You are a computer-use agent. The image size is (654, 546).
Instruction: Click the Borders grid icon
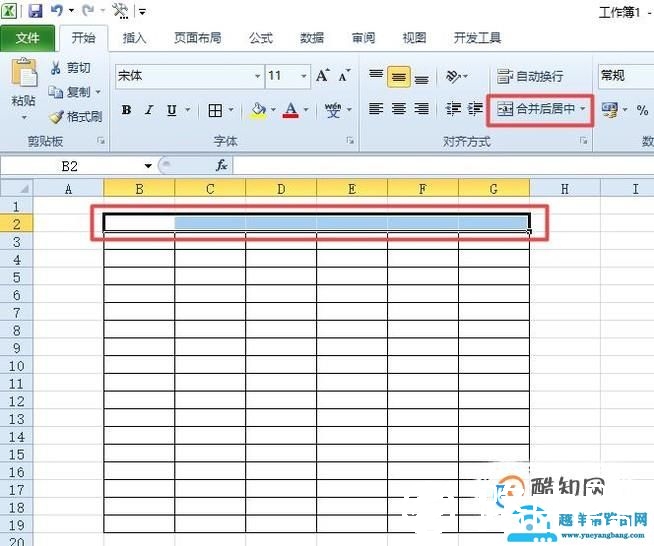pos(215,110)
